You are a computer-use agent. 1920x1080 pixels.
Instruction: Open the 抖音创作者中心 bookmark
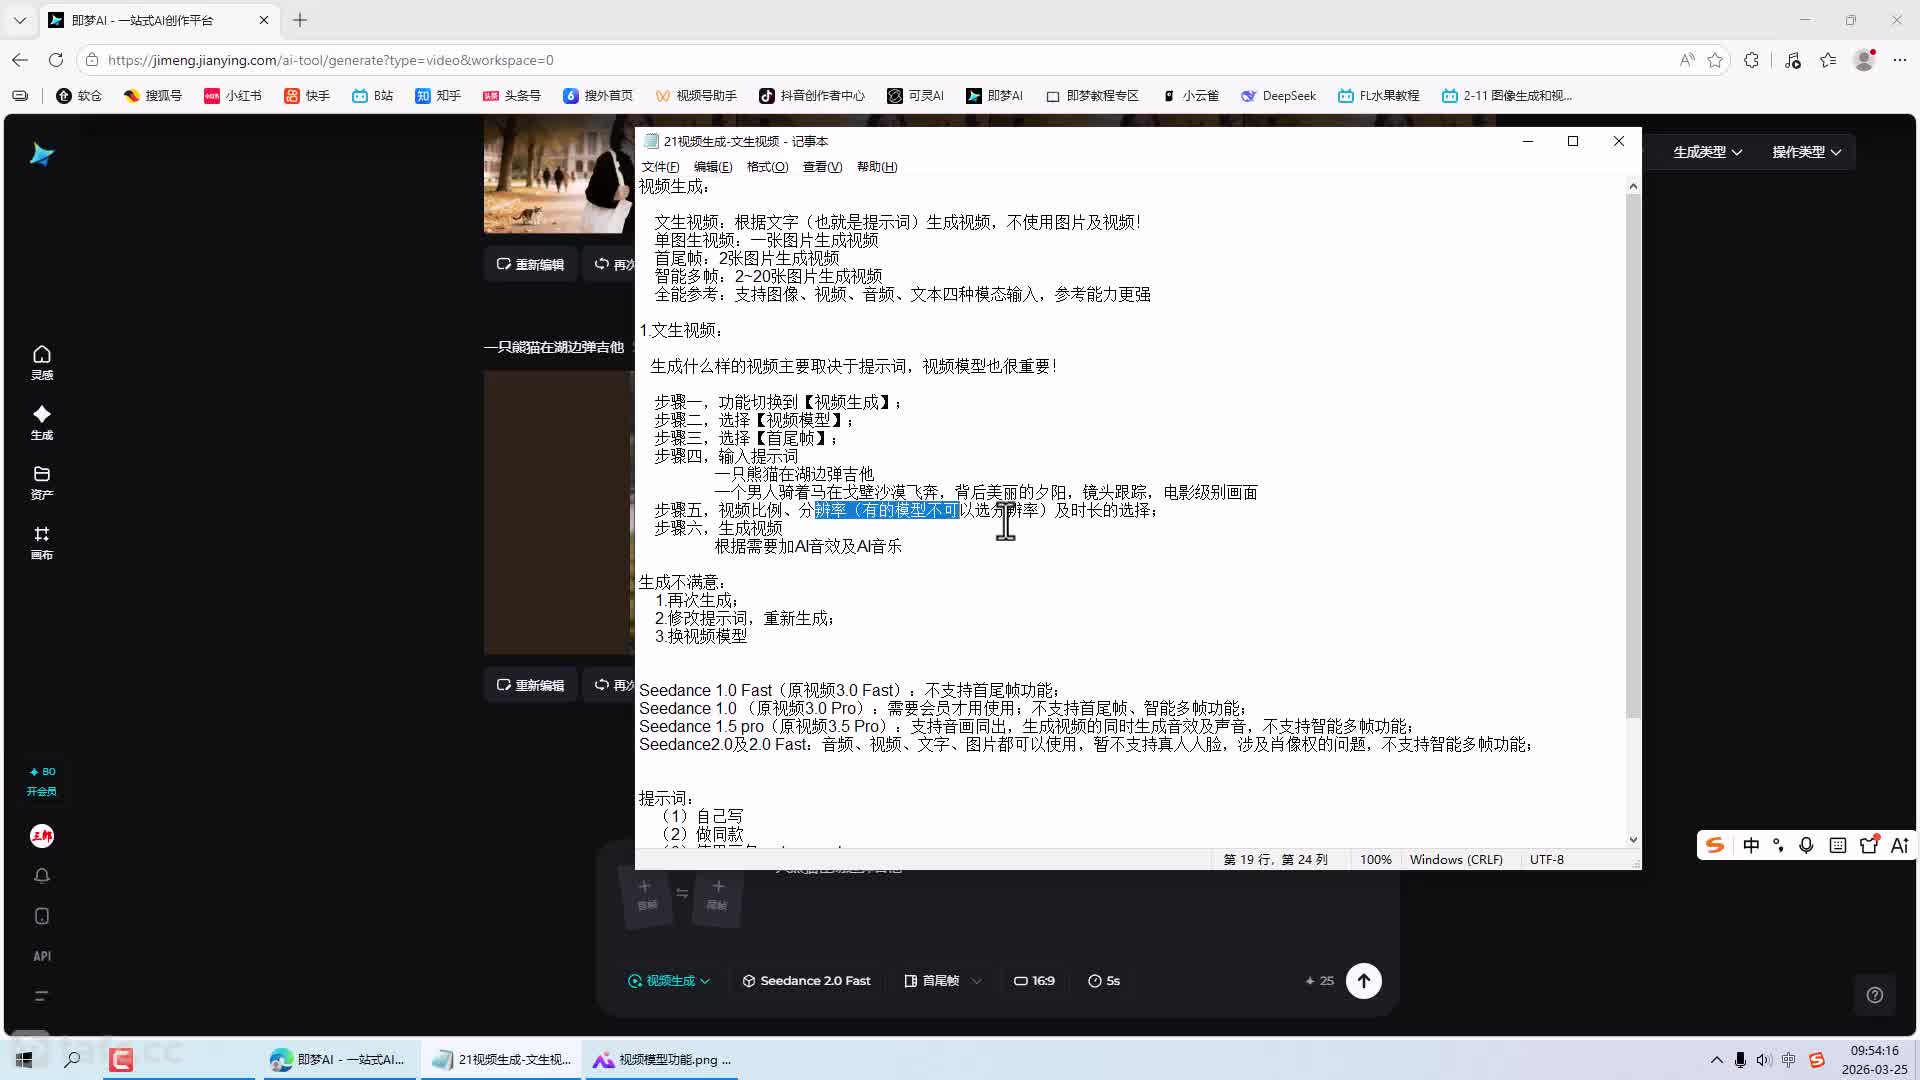tap(811, 96)
